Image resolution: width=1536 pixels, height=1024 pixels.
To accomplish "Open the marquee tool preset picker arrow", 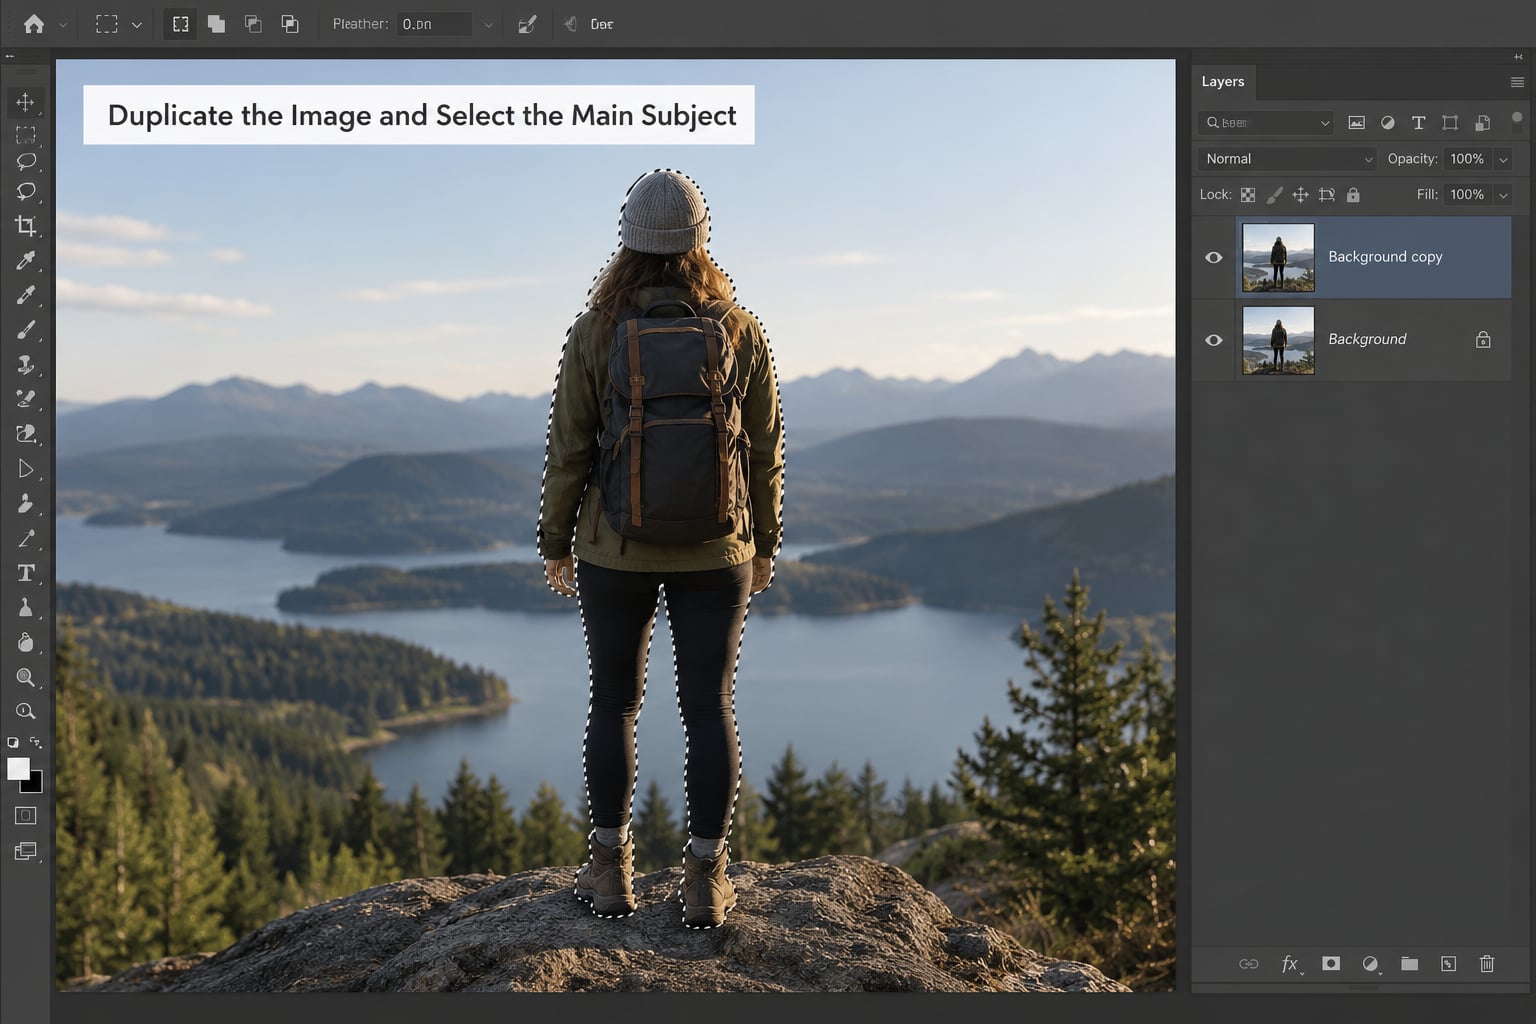I will tap(137, 24).
